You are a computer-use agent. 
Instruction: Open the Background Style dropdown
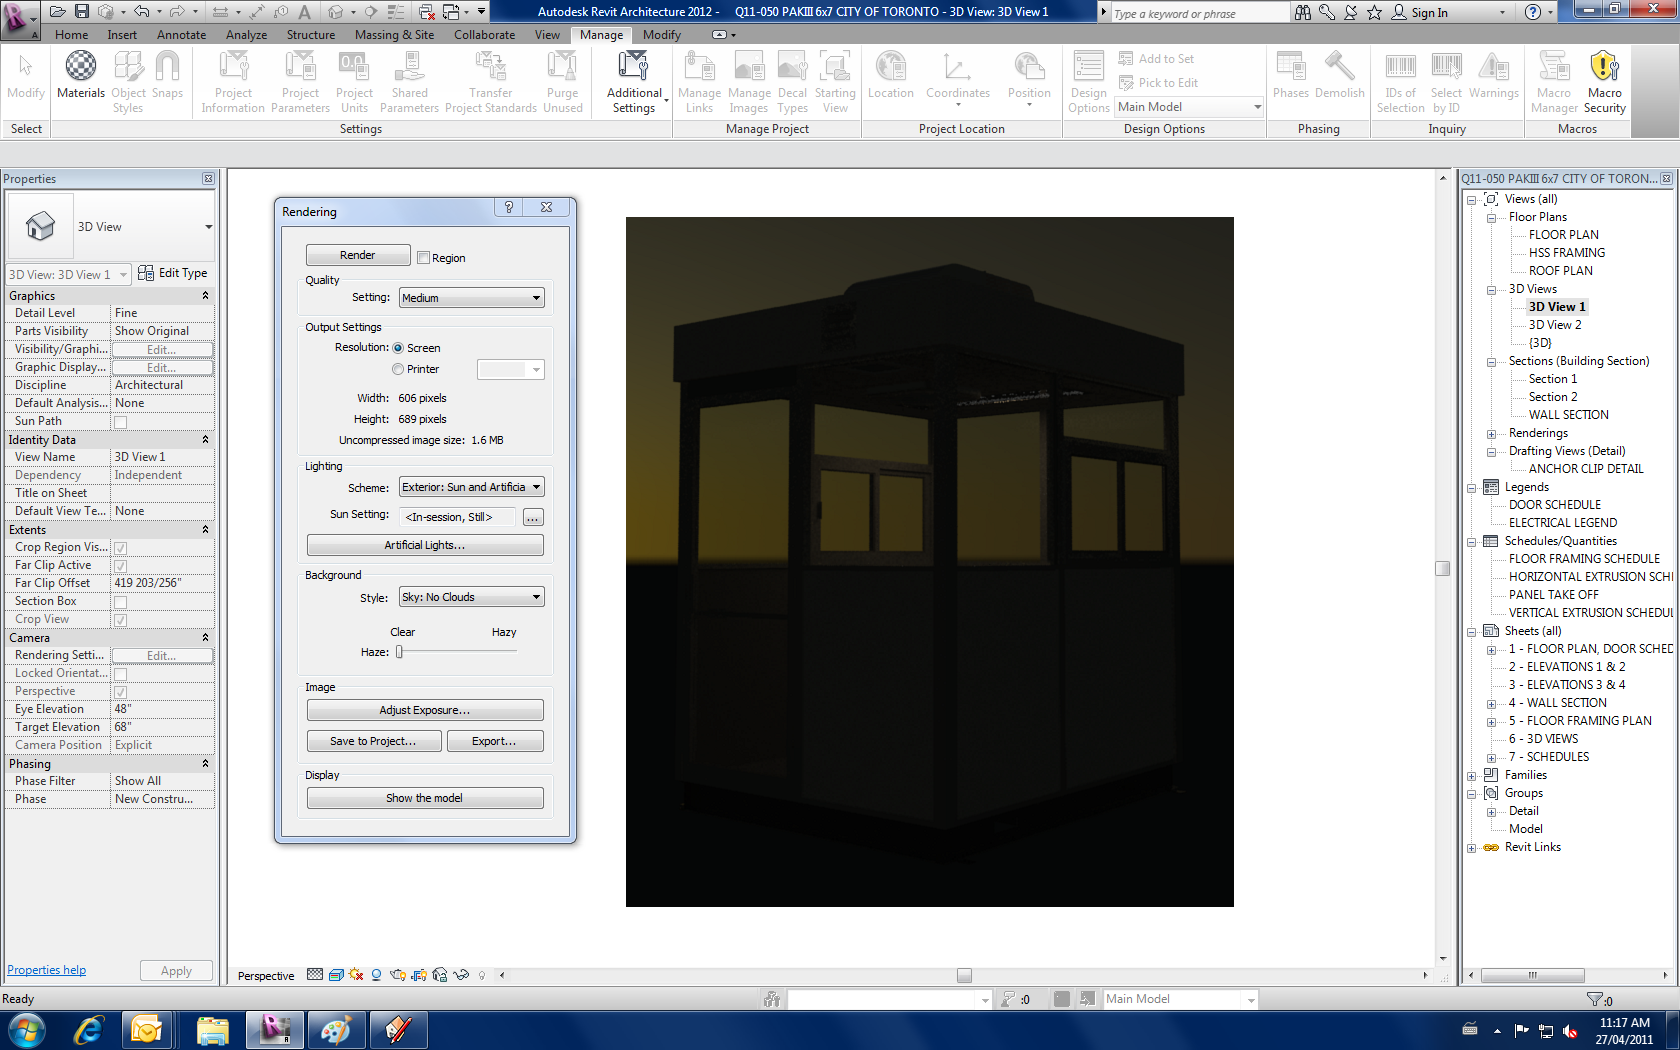point(471,597)
